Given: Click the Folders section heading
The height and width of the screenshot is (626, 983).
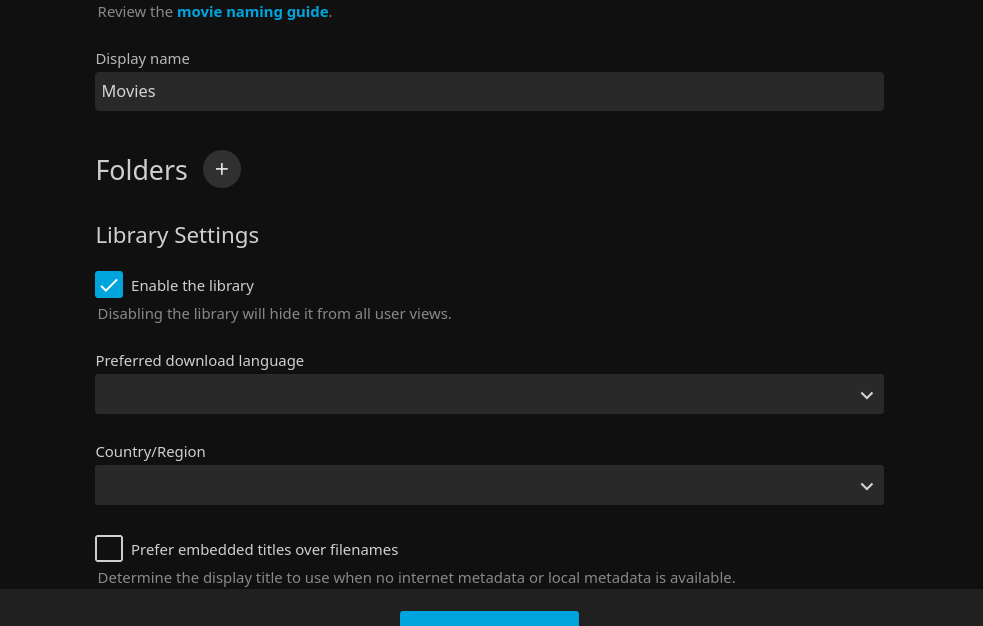Looking at the screenshot, I should click(142, 170).
